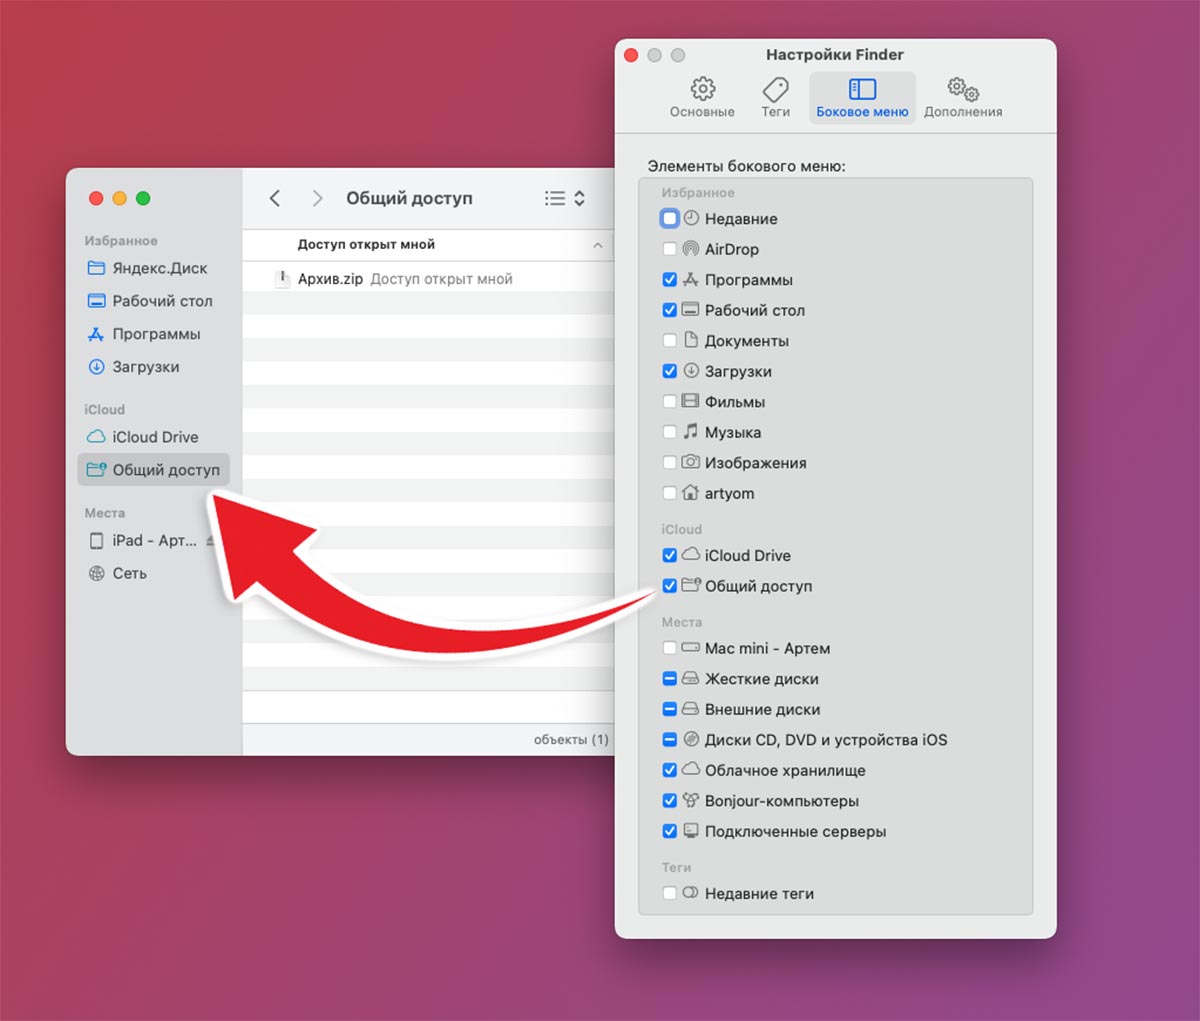Click the iCloud section header in sidebar
Screen dimensions: 1200x1021
tap(104, 410)
